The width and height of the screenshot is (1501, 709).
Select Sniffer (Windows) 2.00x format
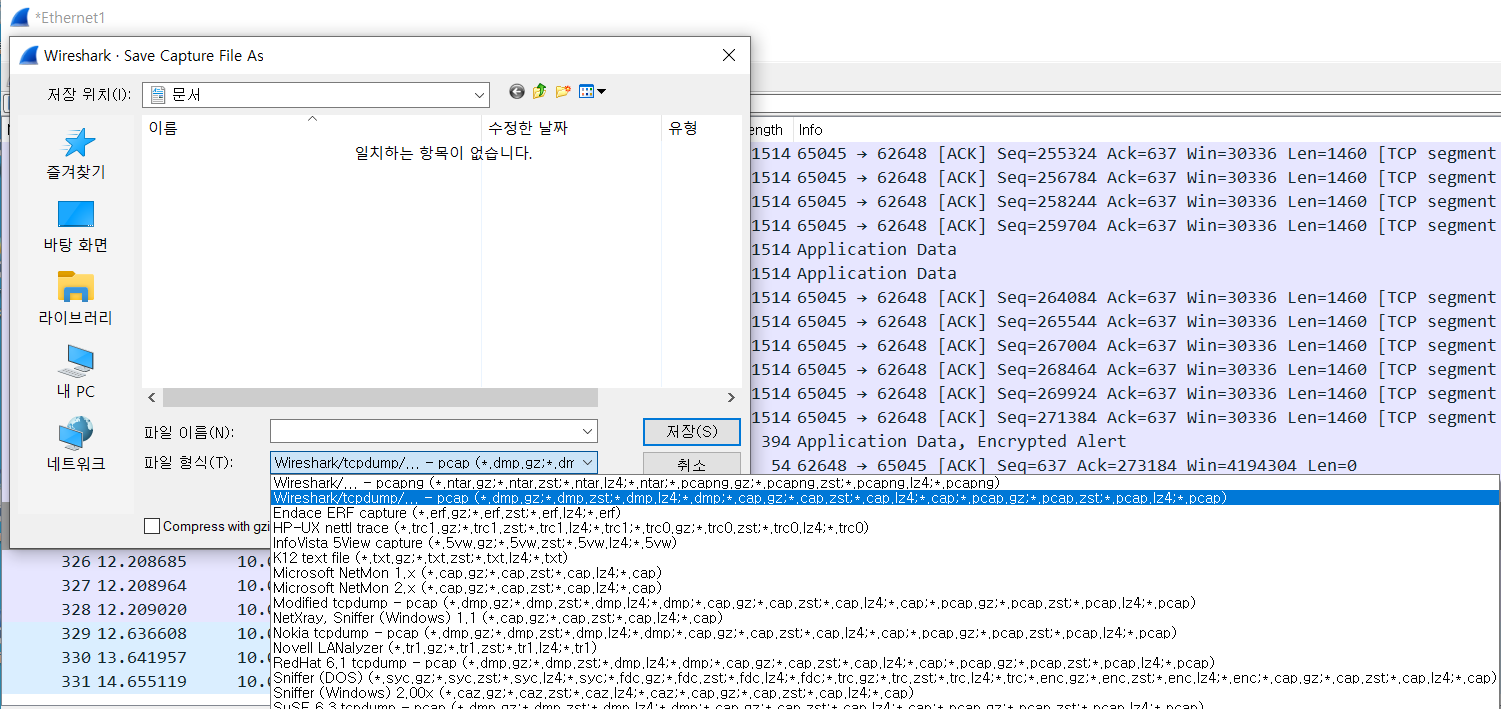pos(885,693)
